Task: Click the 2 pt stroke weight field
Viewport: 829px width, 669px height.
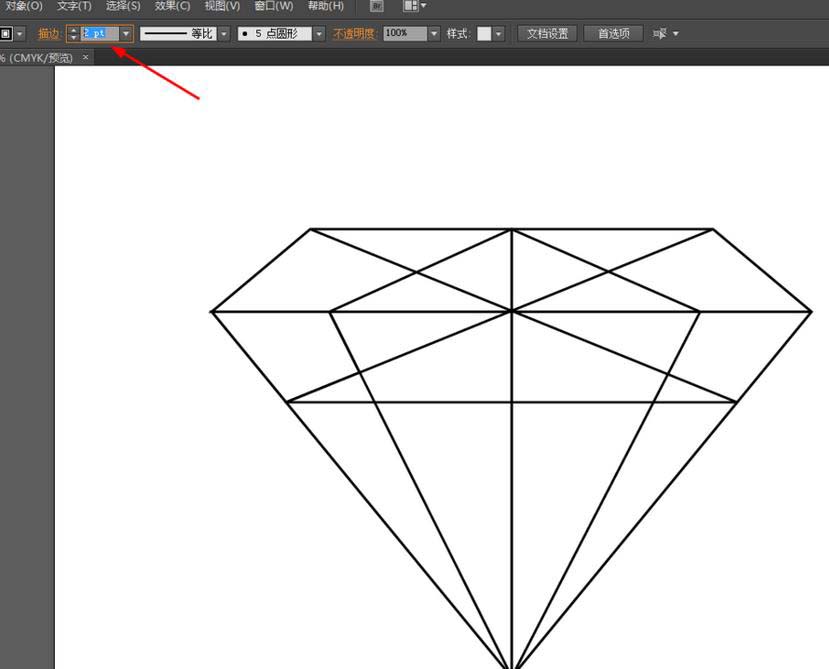Action: pos(100,33)
